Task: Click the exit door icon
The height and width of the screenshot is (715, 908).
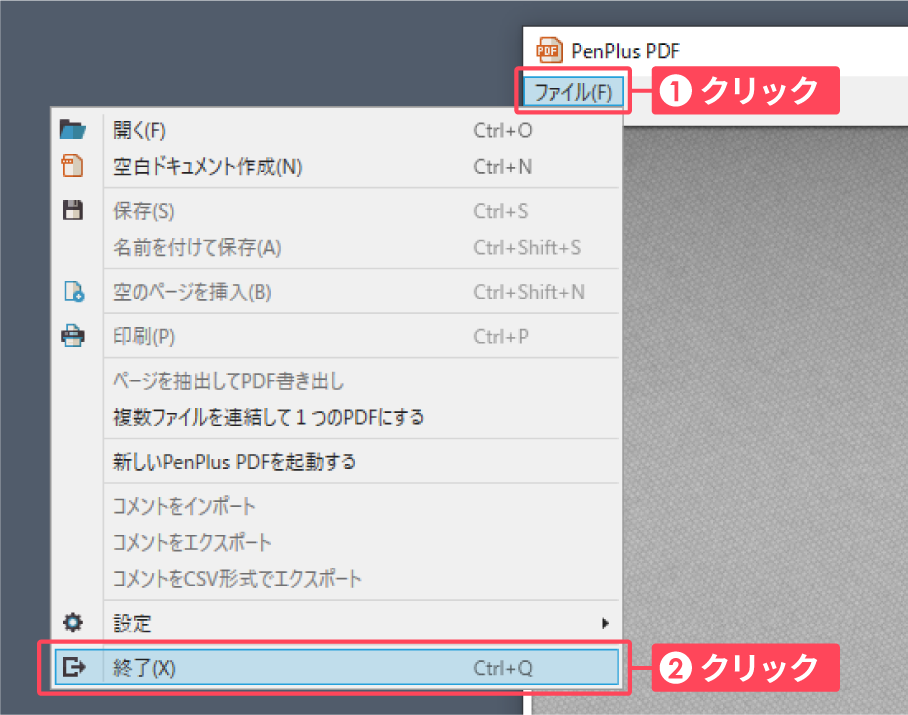Action: [x=74, y=668]
